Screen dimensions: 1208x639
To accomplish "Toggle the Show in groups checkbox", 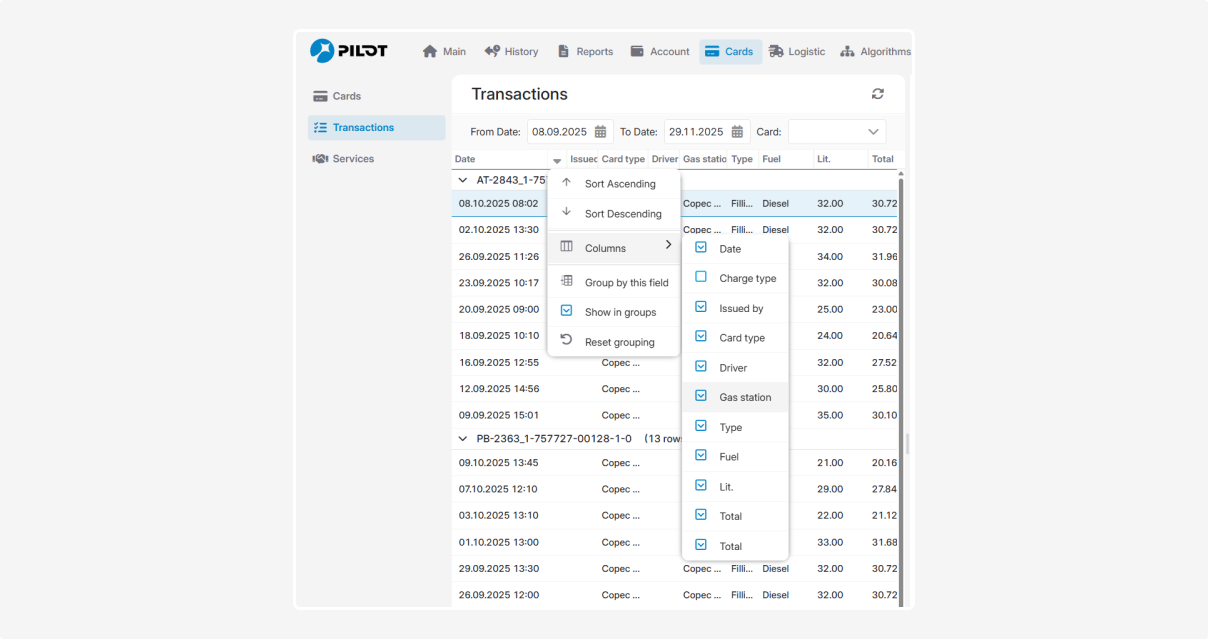I will point(566,311).
